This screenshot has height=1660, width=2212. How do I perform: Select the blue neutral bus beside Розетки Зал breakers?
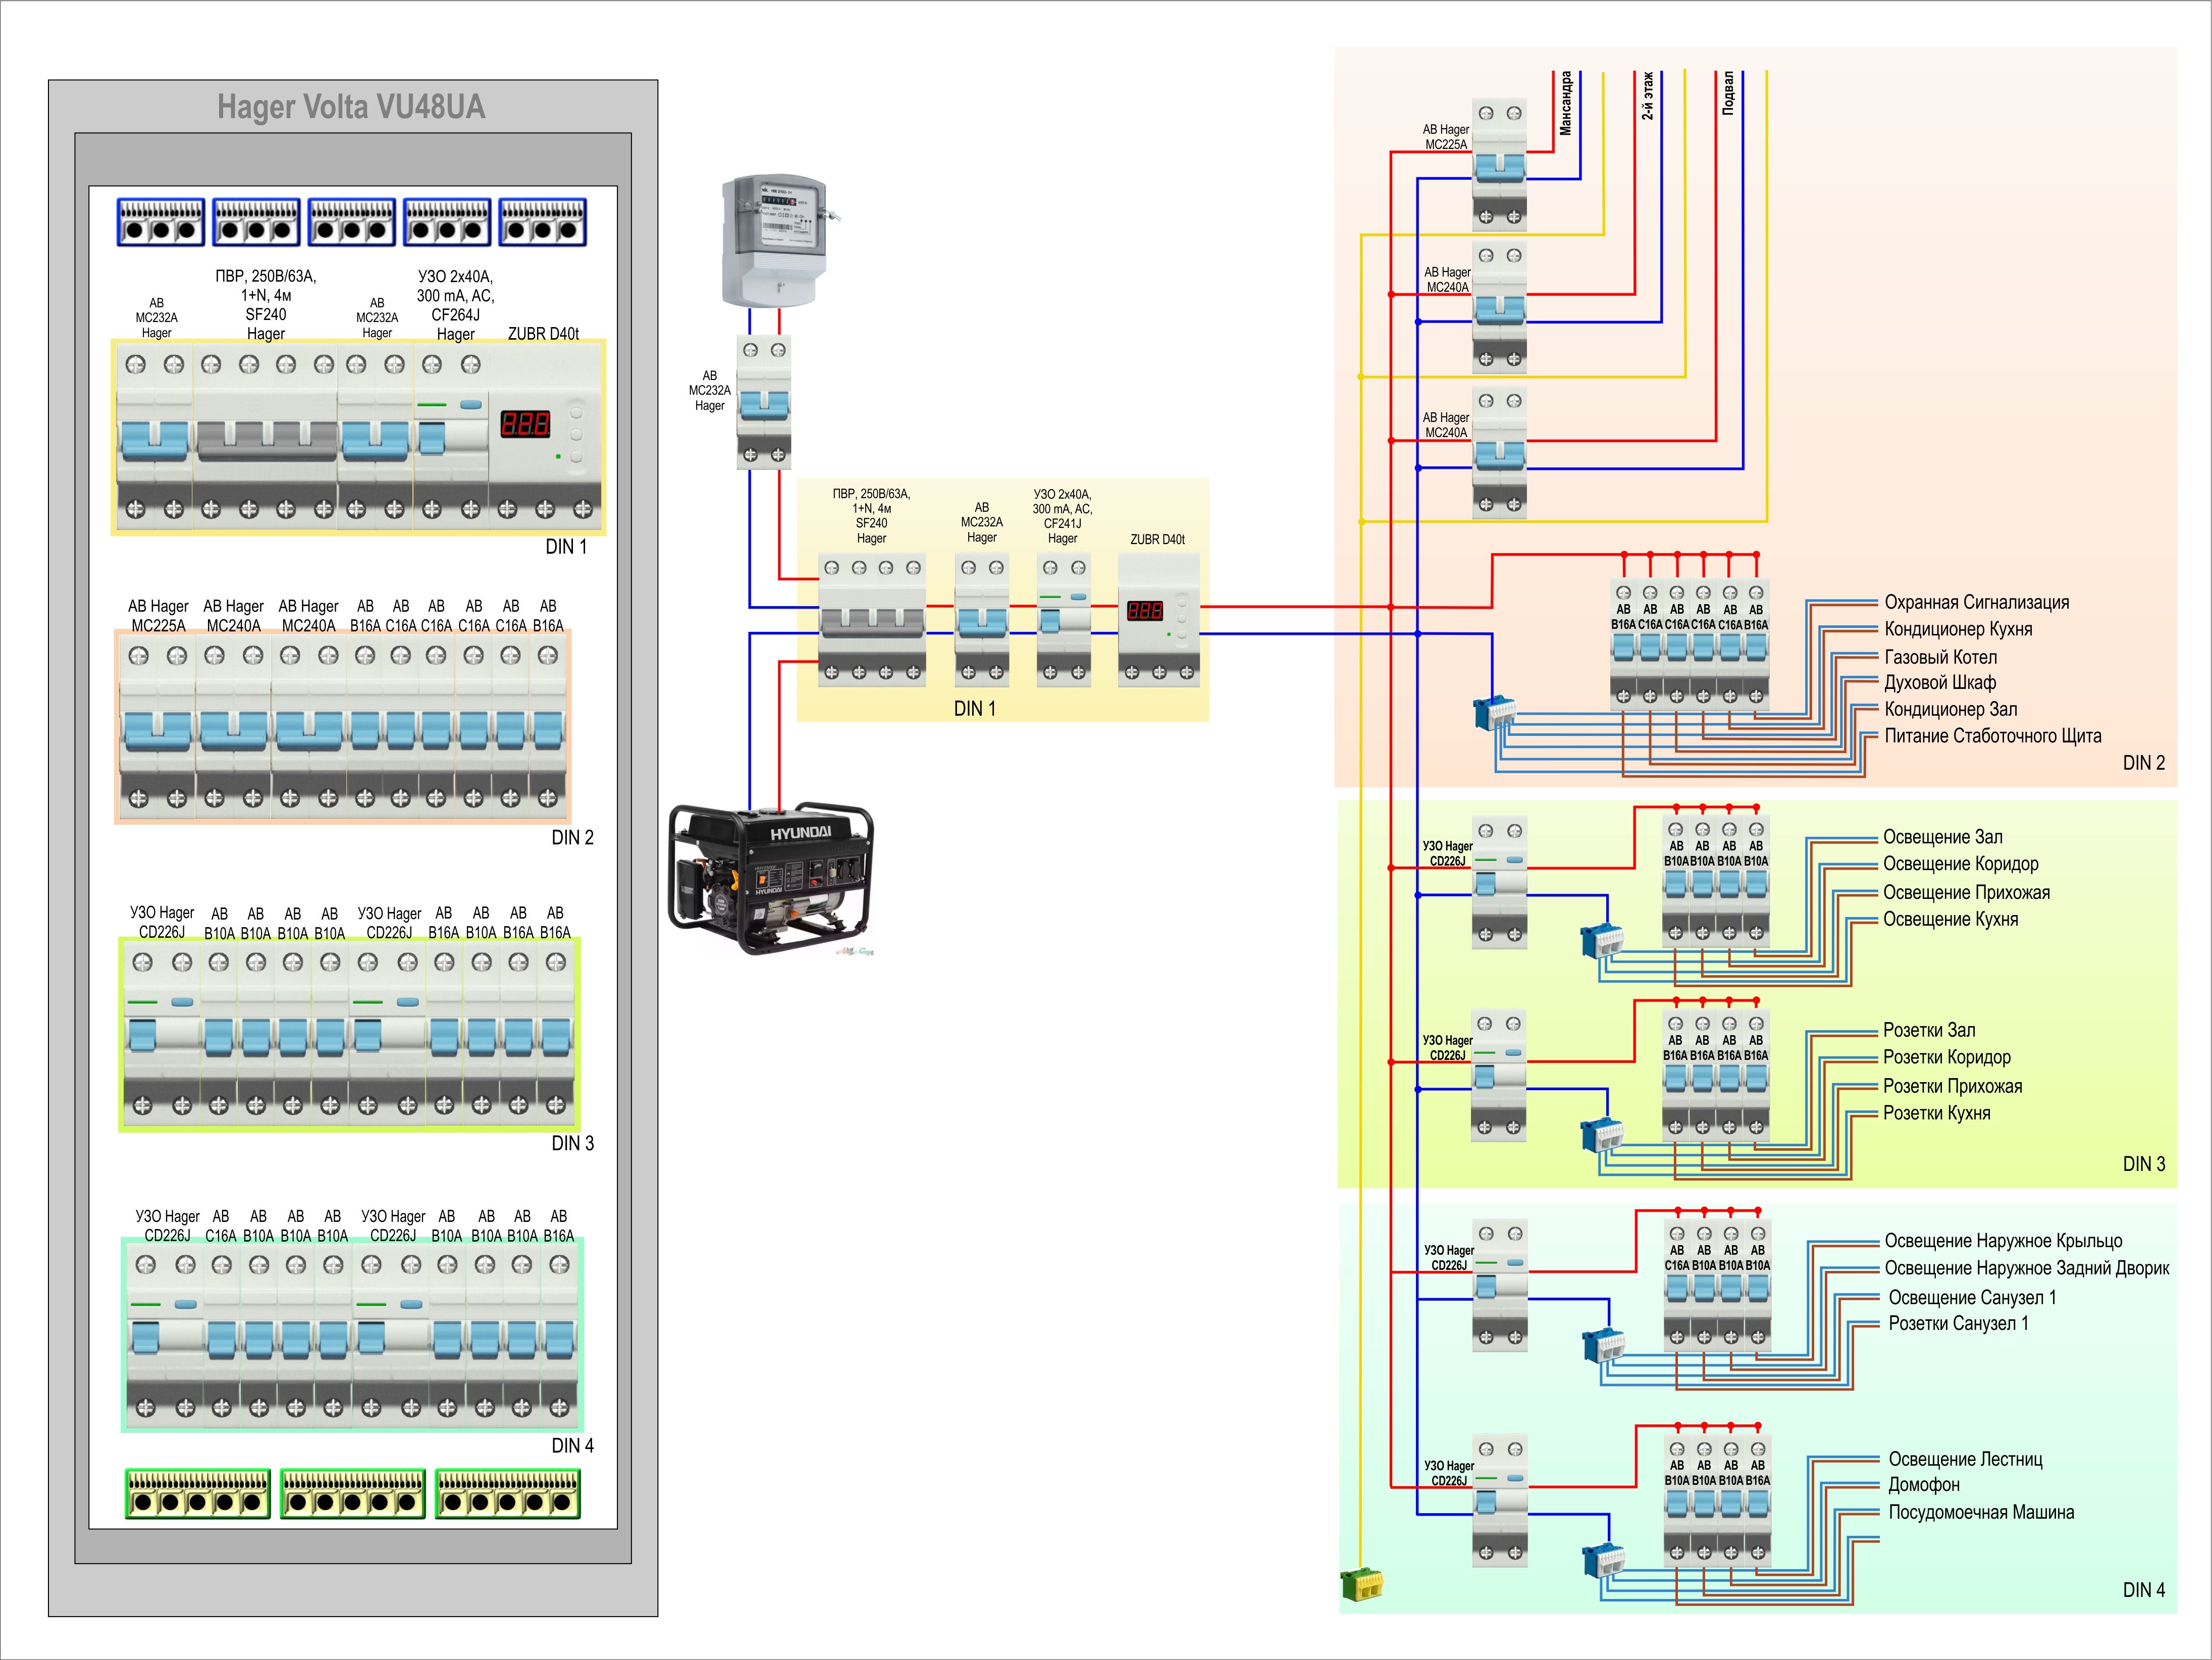tap(1602, 1135)
